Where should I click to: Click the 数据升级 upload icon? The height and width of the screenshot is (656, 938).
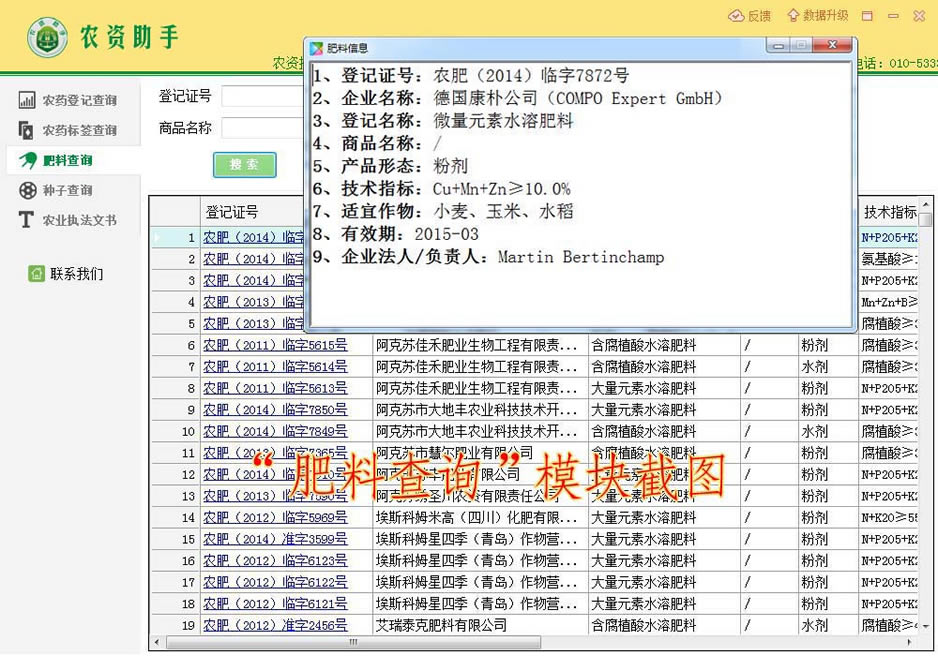tap(793, 15)
